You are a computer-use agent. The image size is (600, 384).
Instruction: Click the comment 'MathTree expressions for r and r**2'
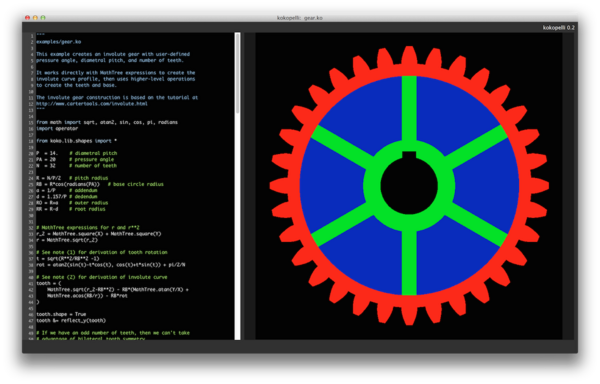88,228
